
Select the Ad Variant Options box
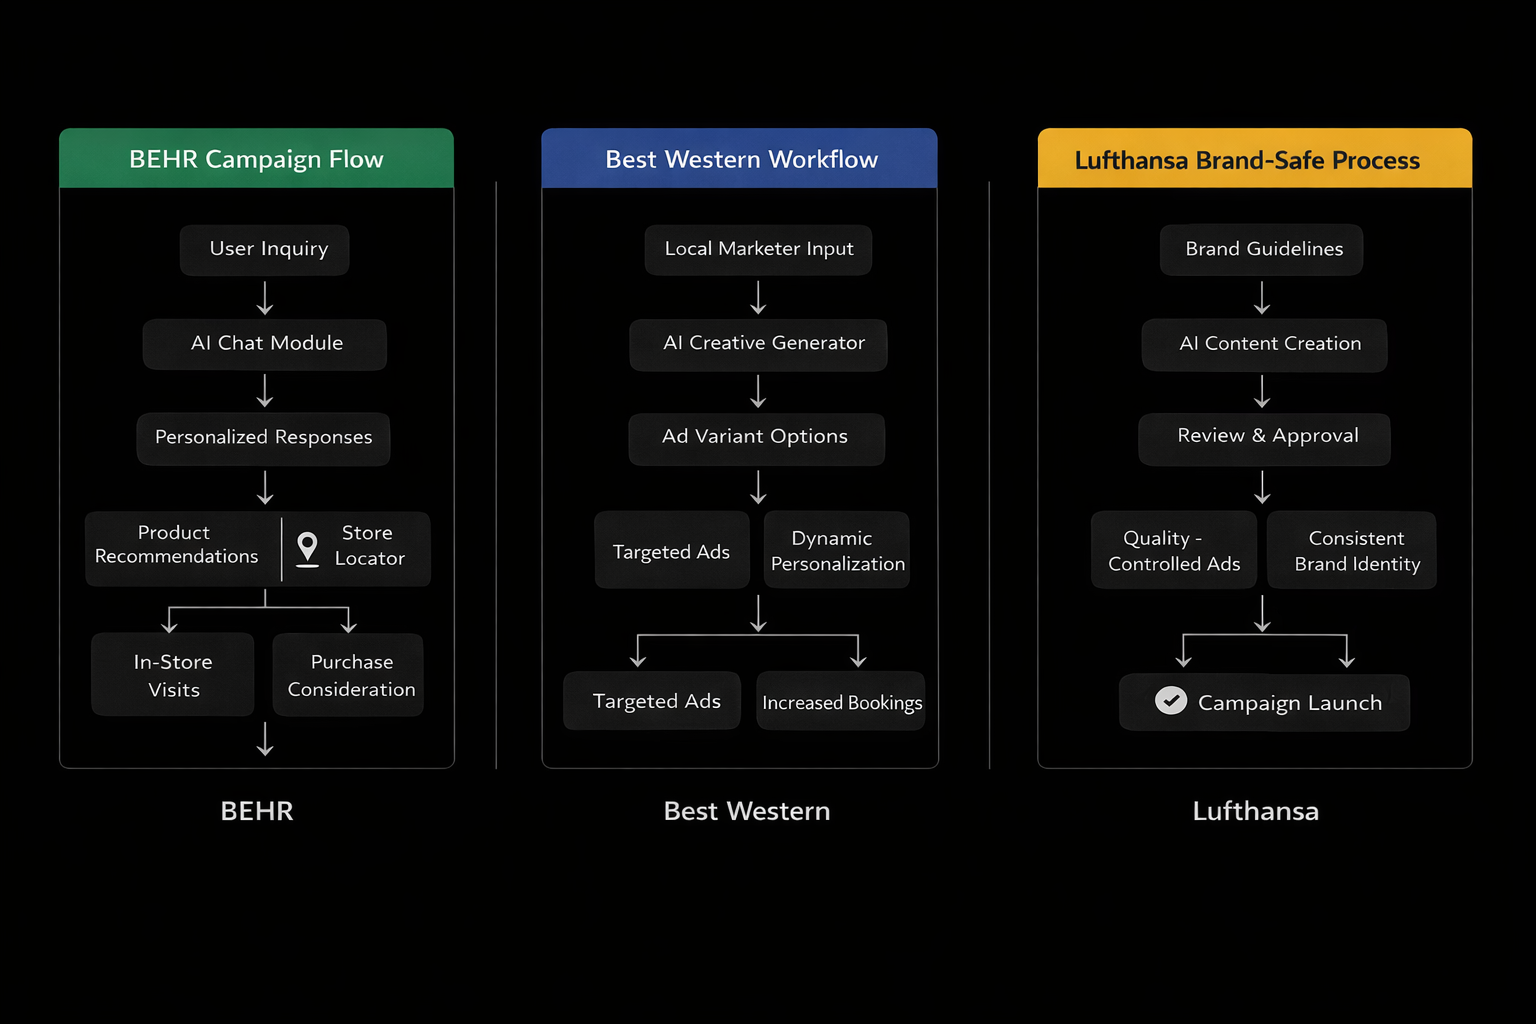tap(756, 438)
